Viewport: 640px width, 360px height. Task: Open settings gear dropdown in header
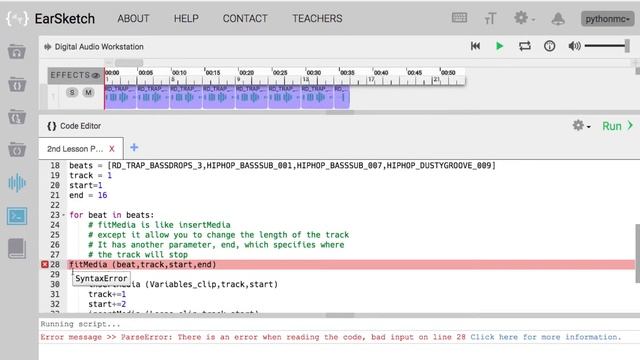pyautogui.click(x=524, y=18)
